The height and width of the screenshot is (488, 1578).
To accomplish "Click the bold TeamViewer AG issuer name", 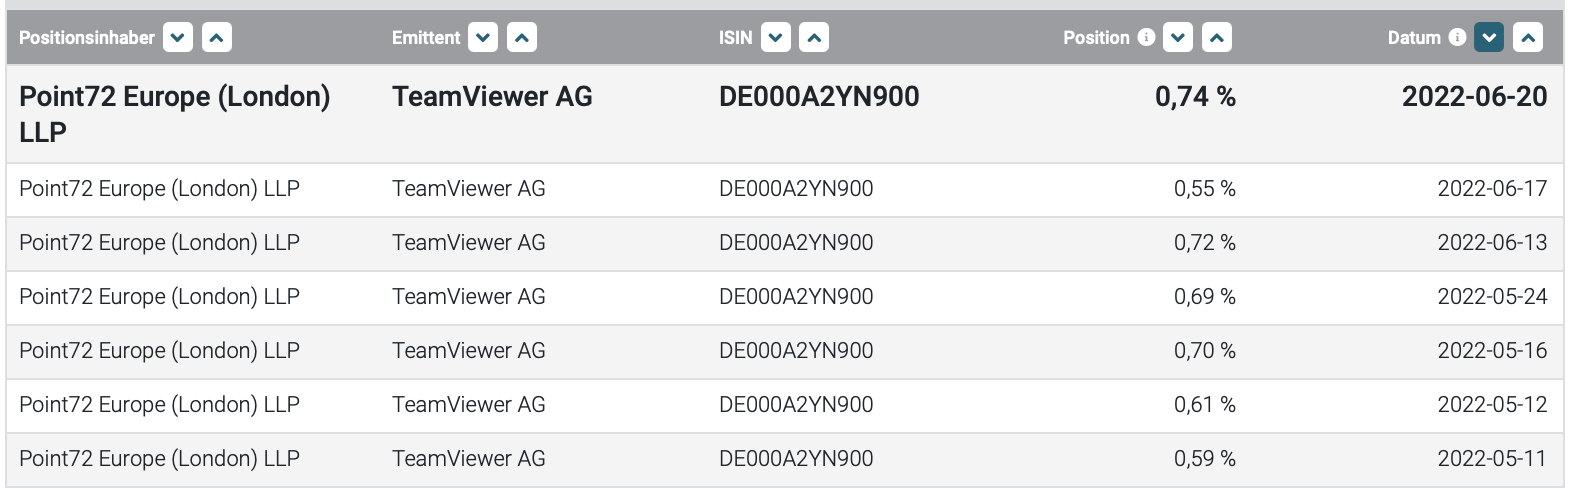I will pyautogui.click(x=492, y=97).
